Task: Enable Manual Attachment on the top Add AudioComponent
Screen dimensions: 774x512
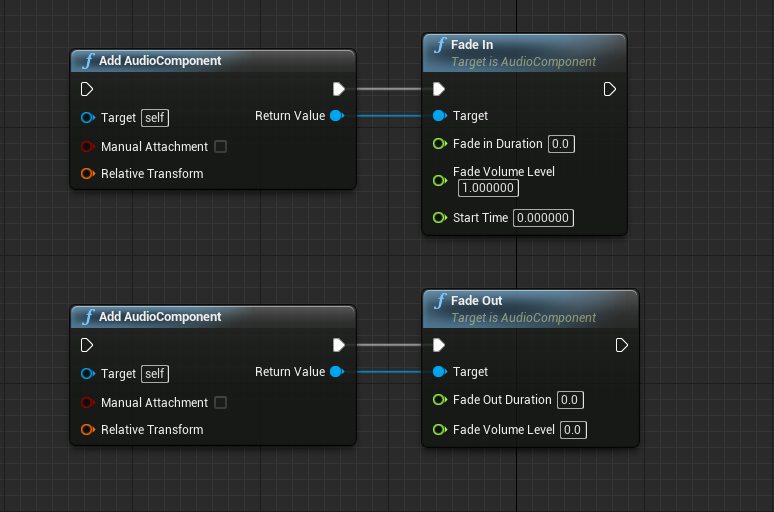Action: click(221, 147)
